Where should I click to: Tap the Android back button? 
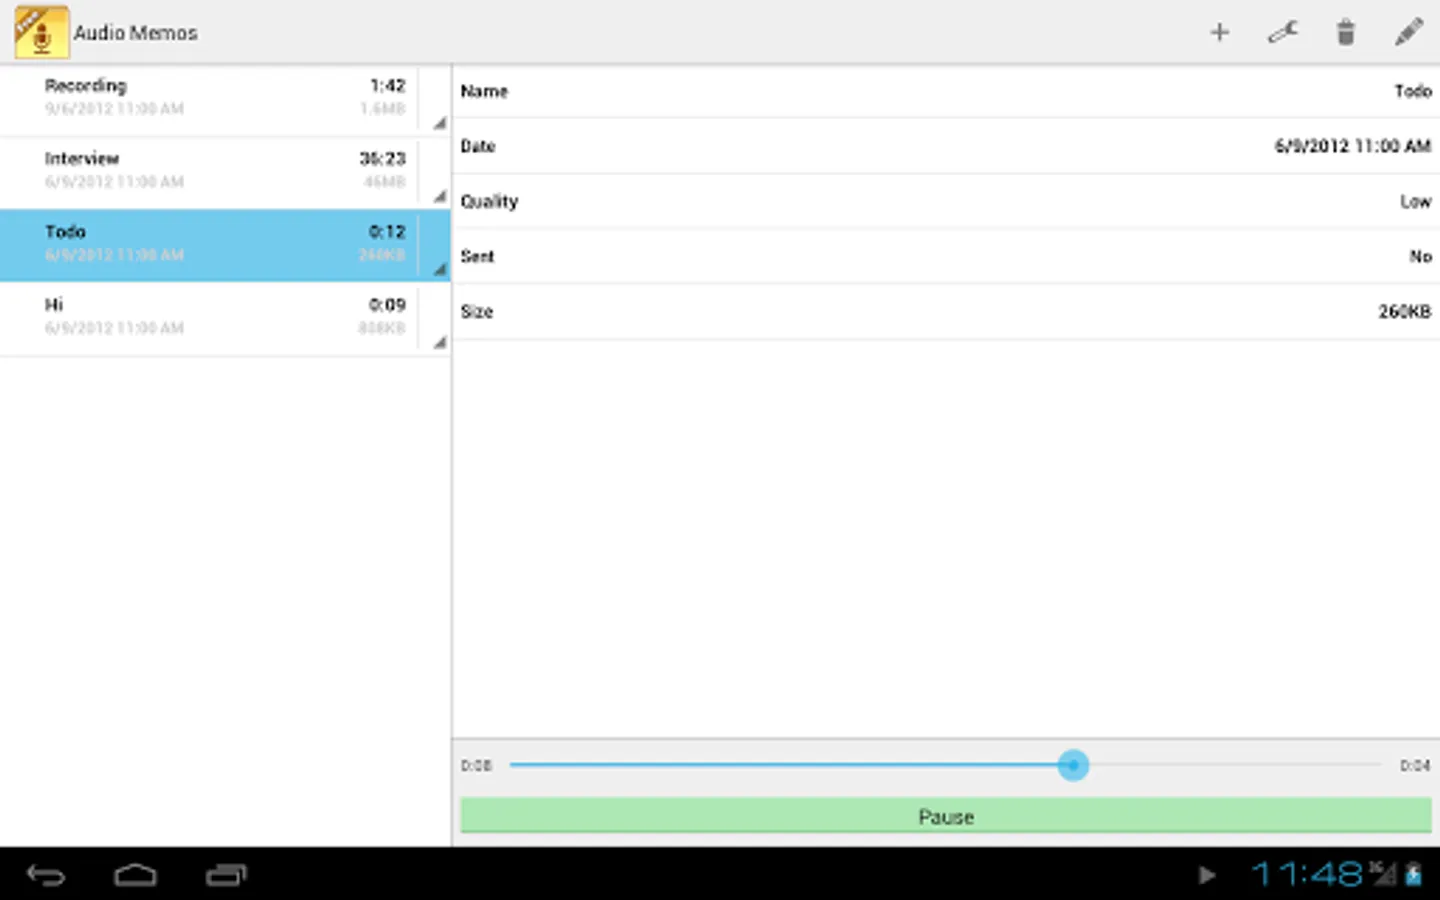[46, 875]
